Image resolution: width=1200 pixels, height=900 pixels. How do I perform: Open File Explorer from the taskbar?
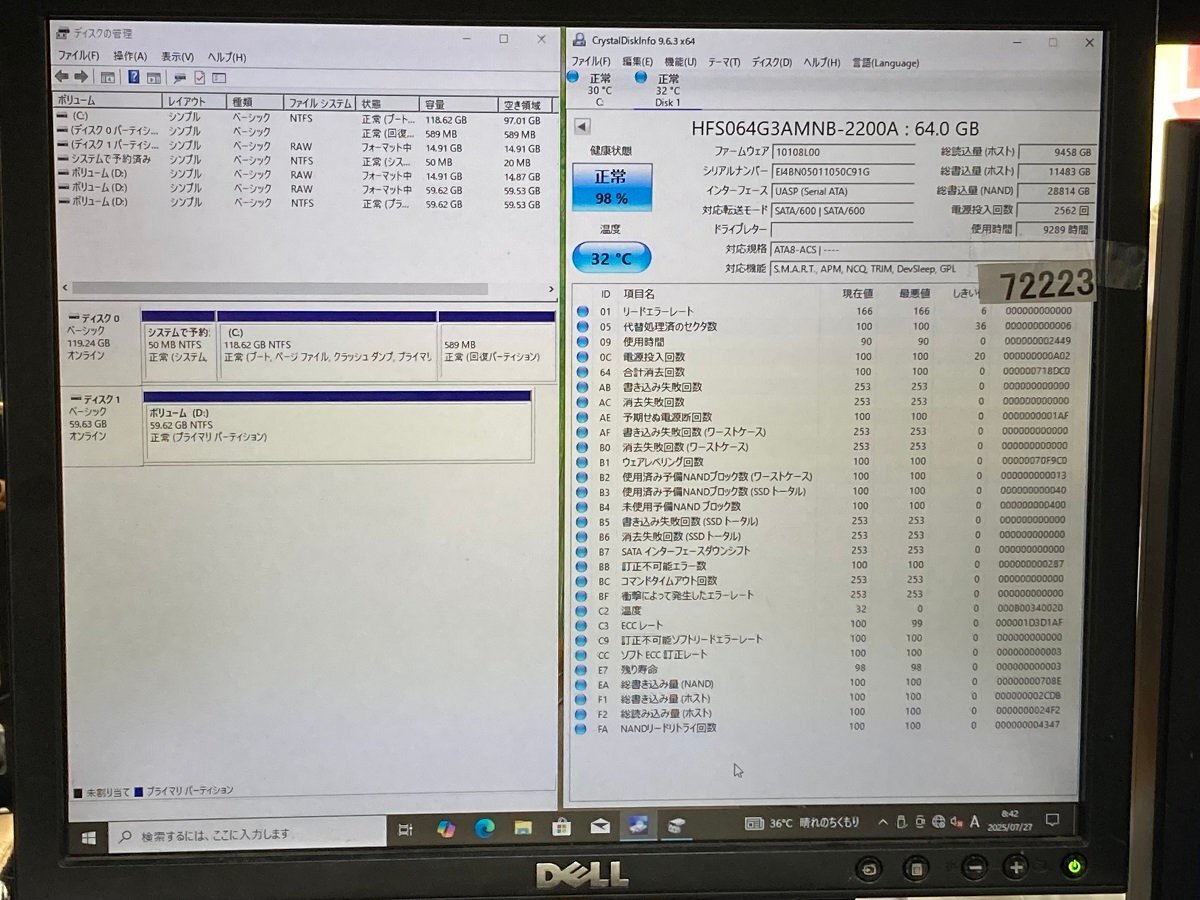523,827
